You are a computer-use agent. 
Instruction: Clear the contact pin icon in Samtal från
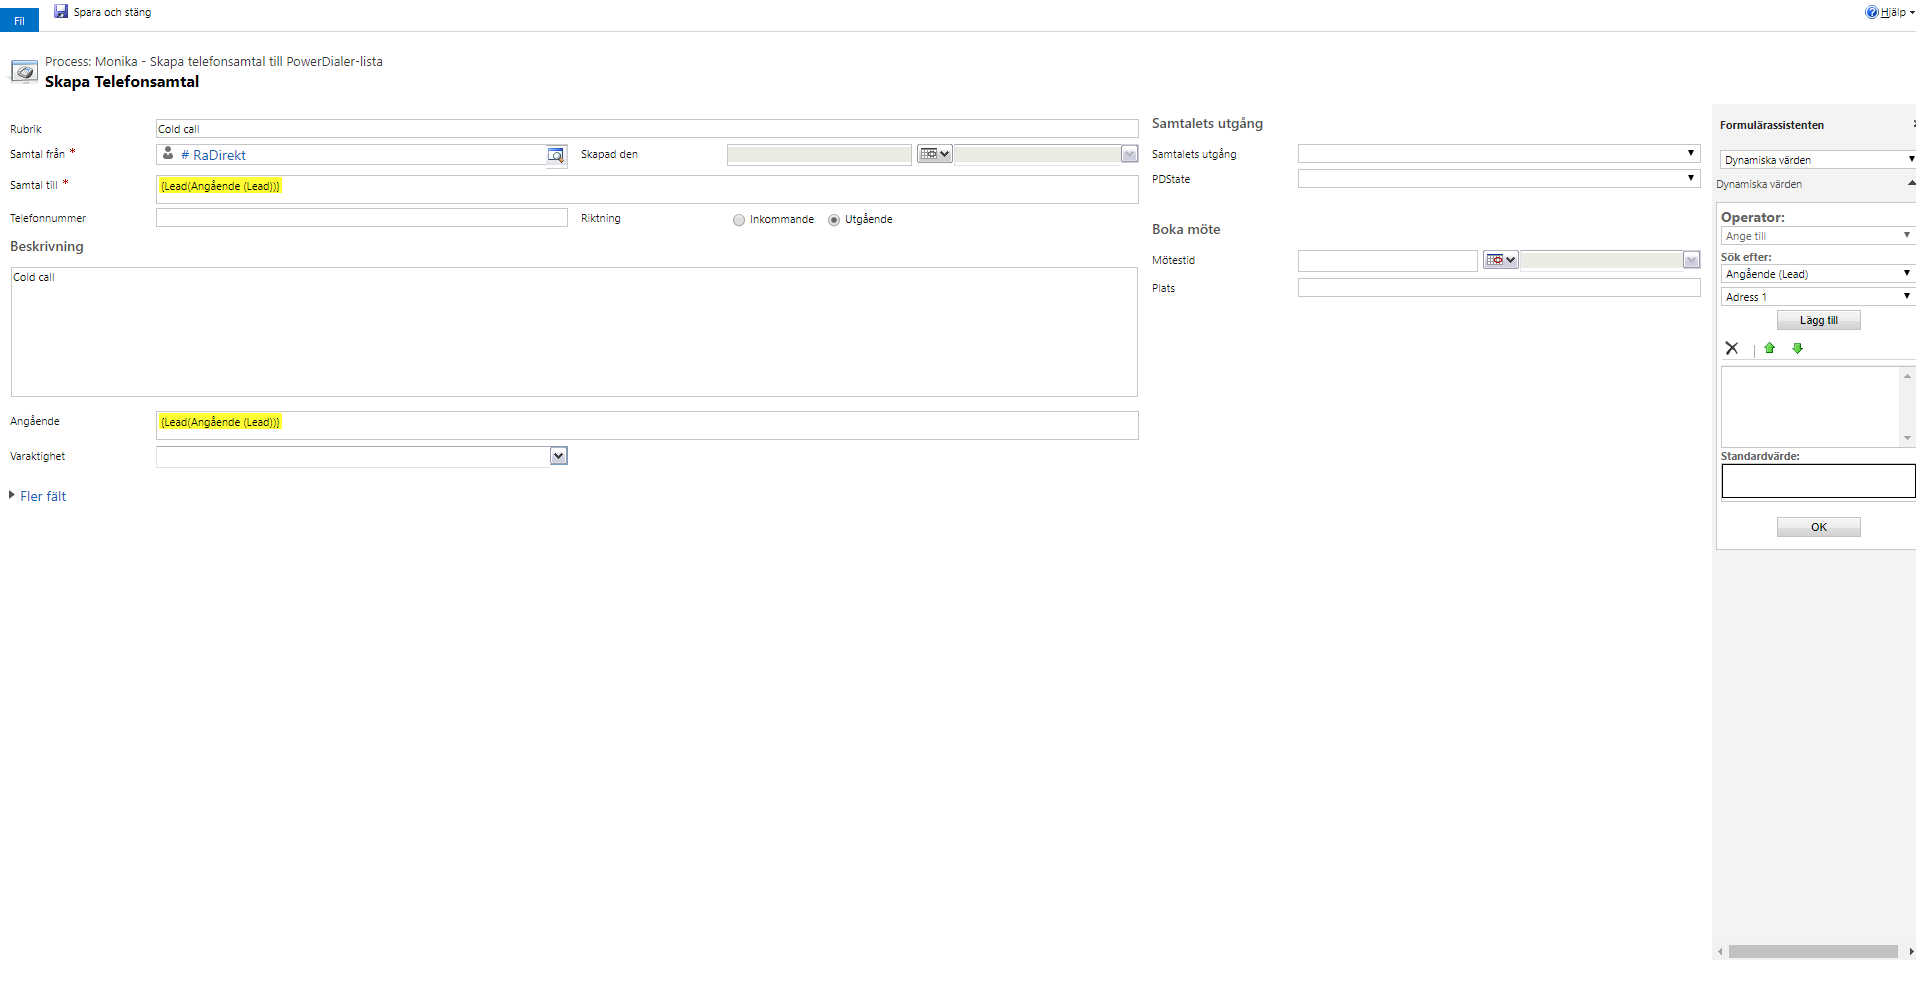click(x=167, y=154)
